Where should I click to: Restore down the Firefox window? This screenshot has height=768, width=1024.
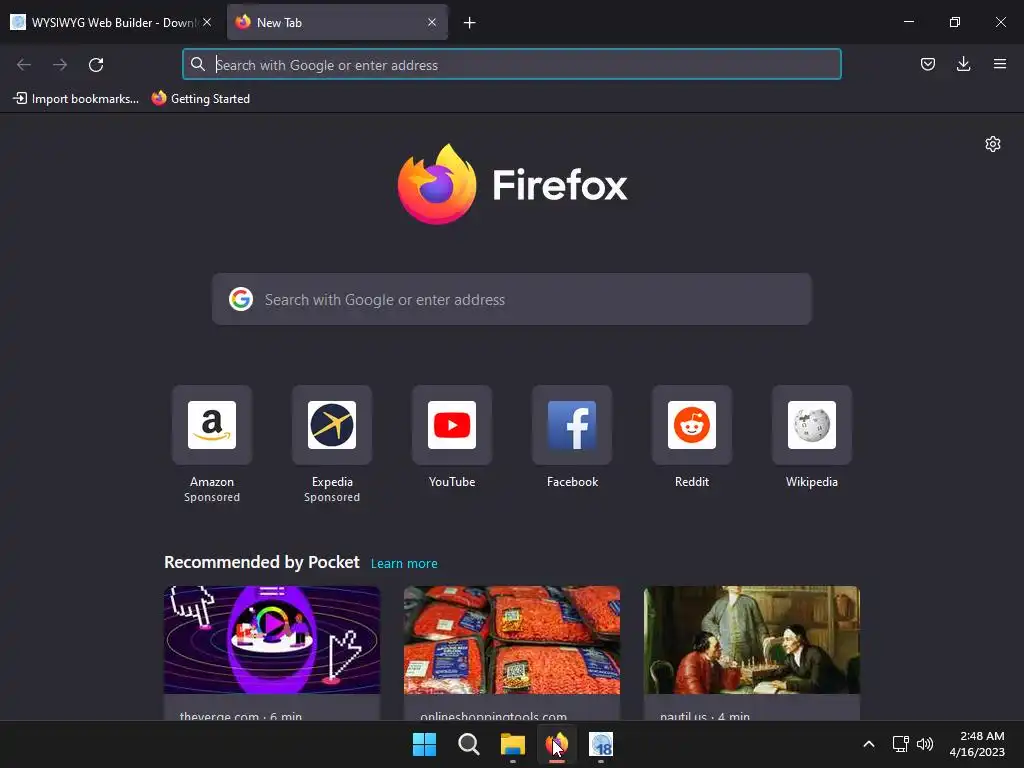click(x=955, y=22)
